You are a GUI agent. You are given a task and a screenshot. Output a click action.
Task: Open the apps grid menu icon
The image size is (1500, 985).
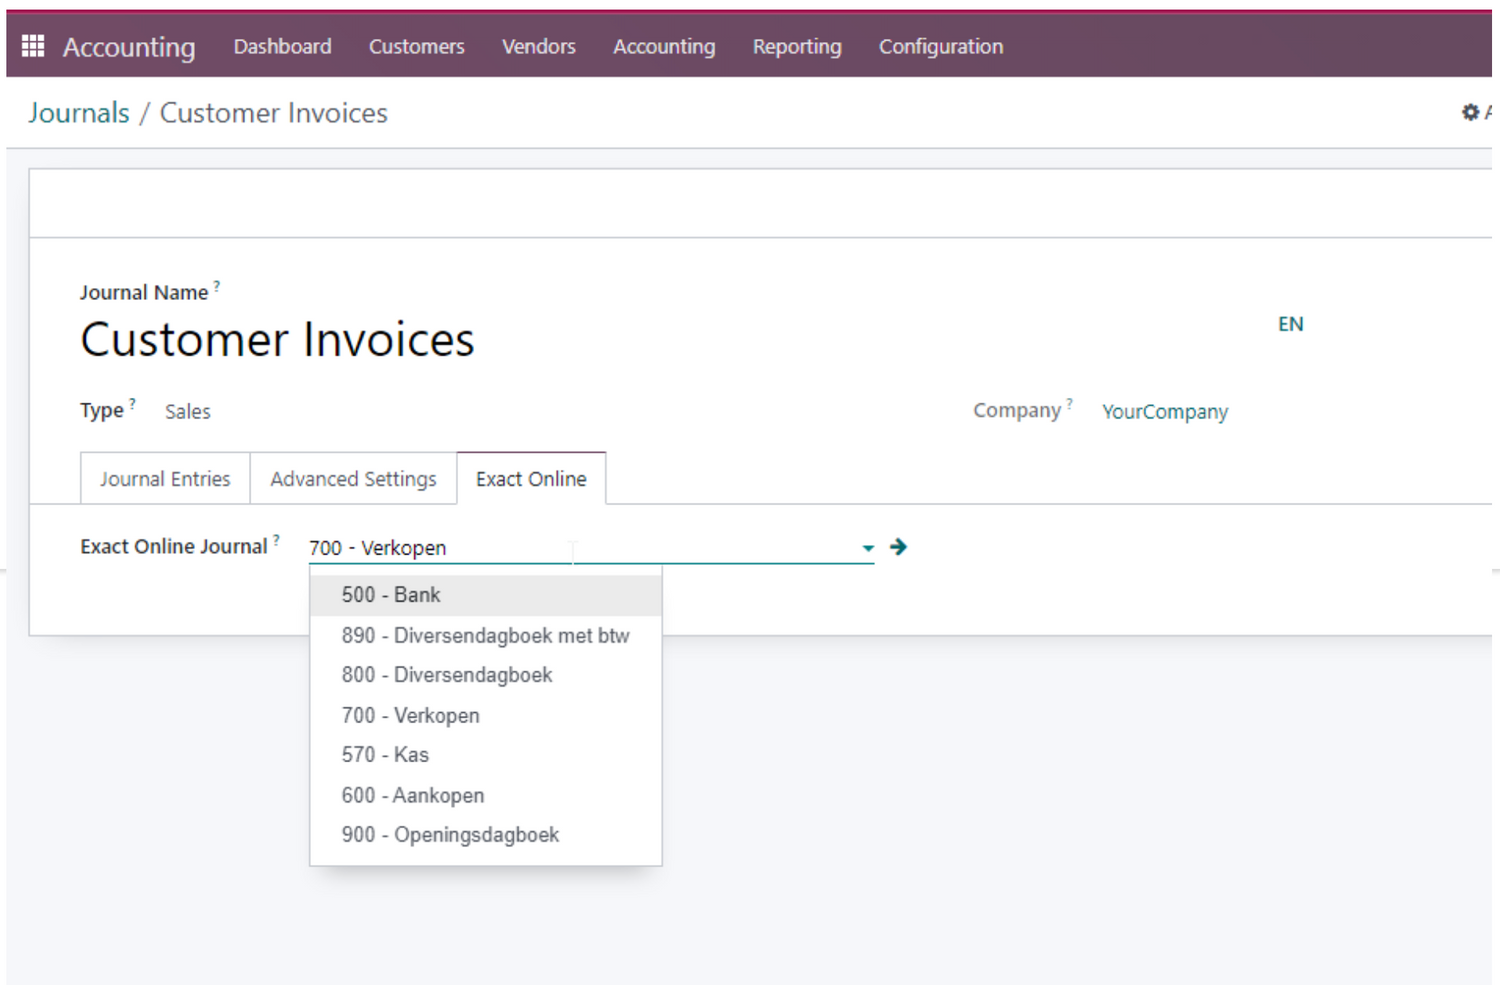[33, 46]
